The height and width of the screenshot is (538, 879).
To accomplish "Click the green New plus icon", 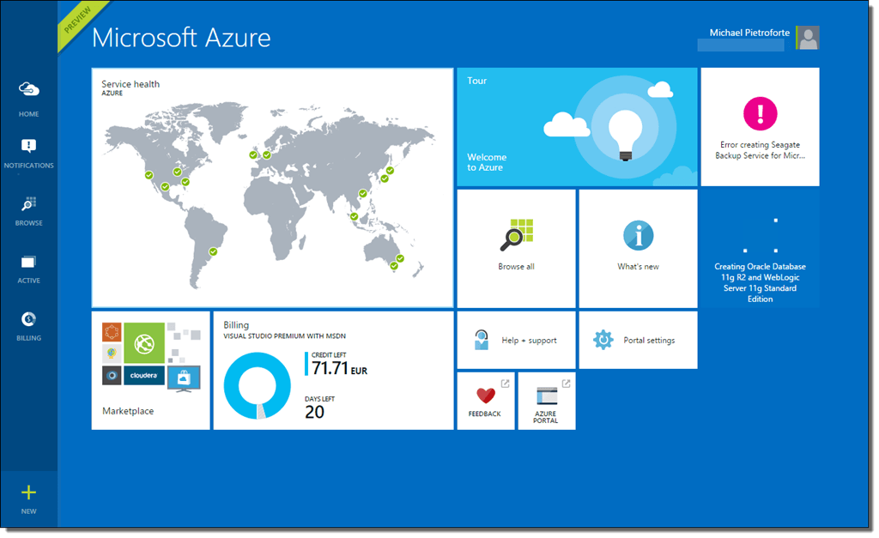I will tap(29, 493).
